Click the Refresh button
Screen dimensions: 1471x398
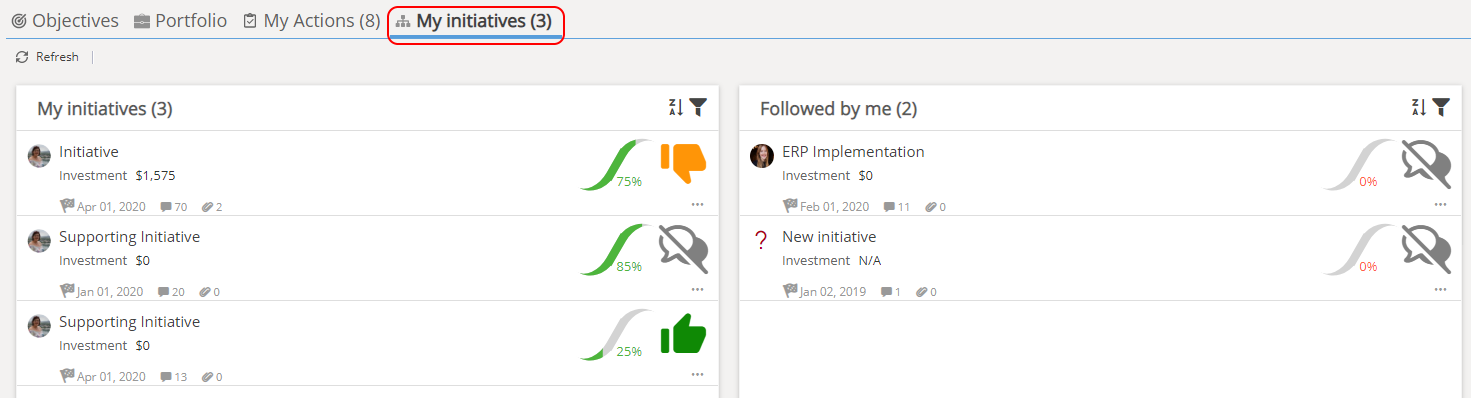(x=47, y=57)
